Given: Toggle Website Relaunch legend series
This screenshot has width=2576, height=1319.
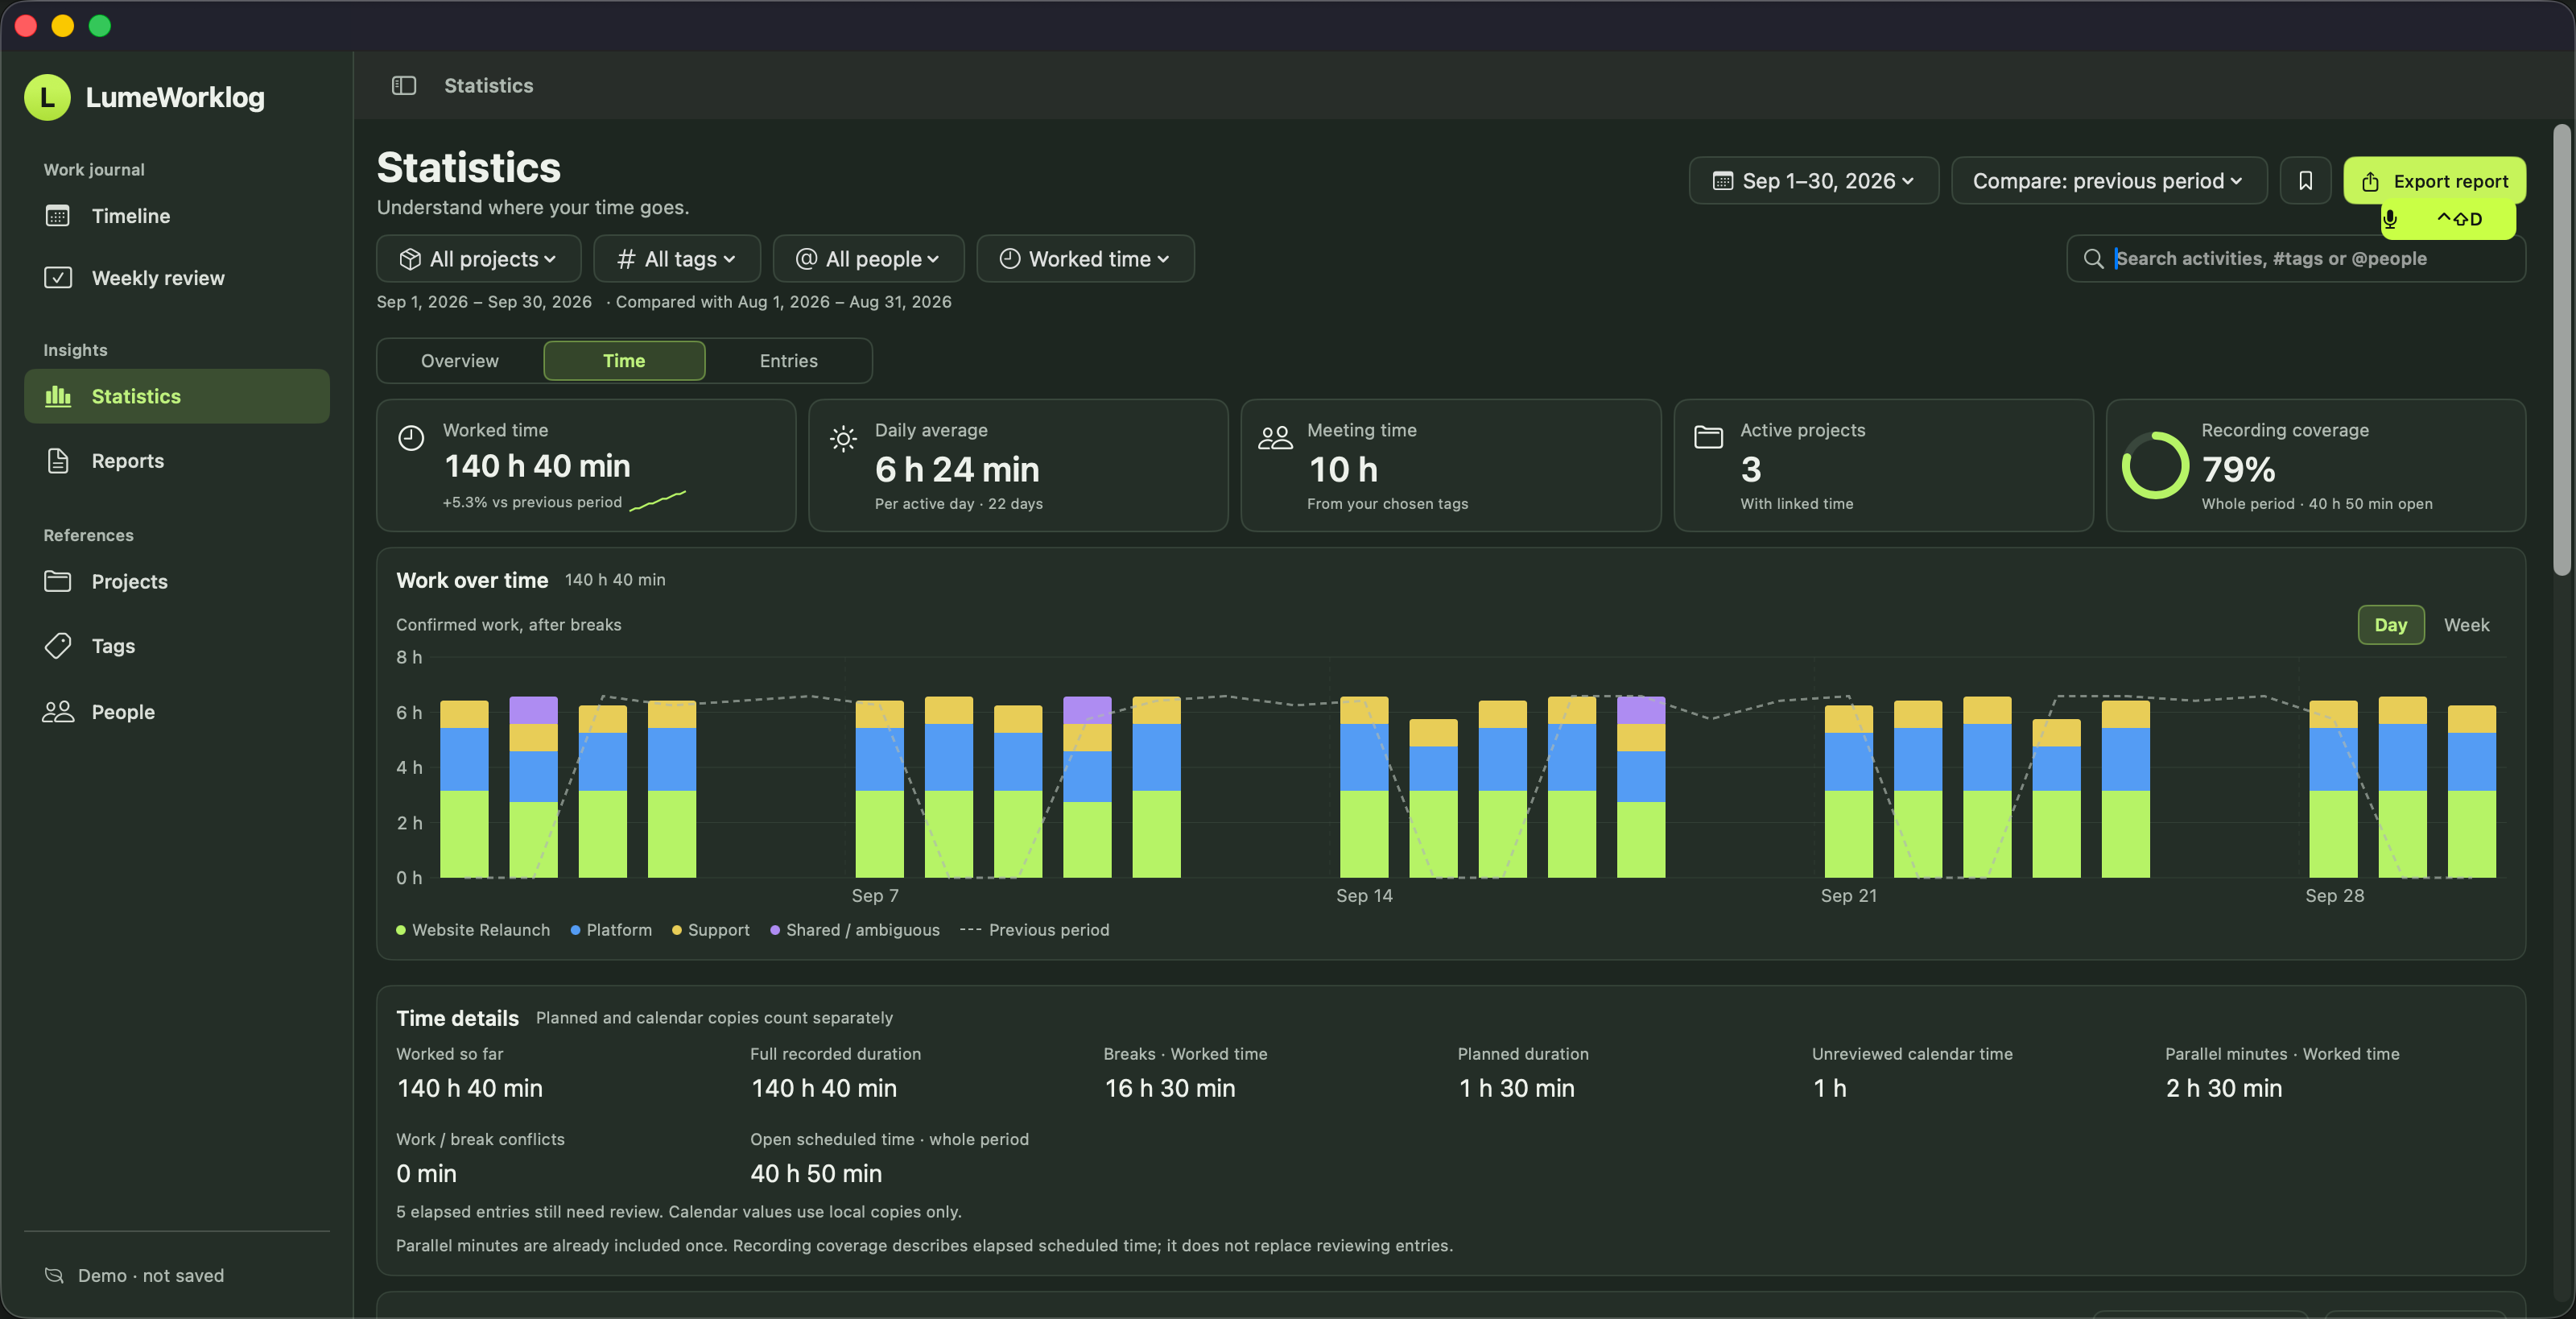Looking at the screenshot, I should coord(473,930).
